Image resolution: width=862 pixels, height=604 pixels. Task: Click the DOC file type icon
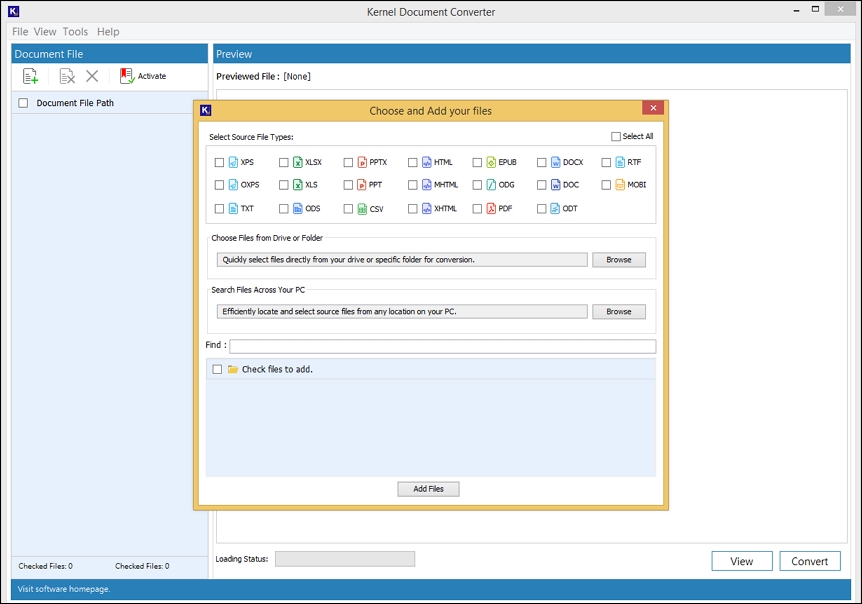pyautogui.click(x=555, y=185)
